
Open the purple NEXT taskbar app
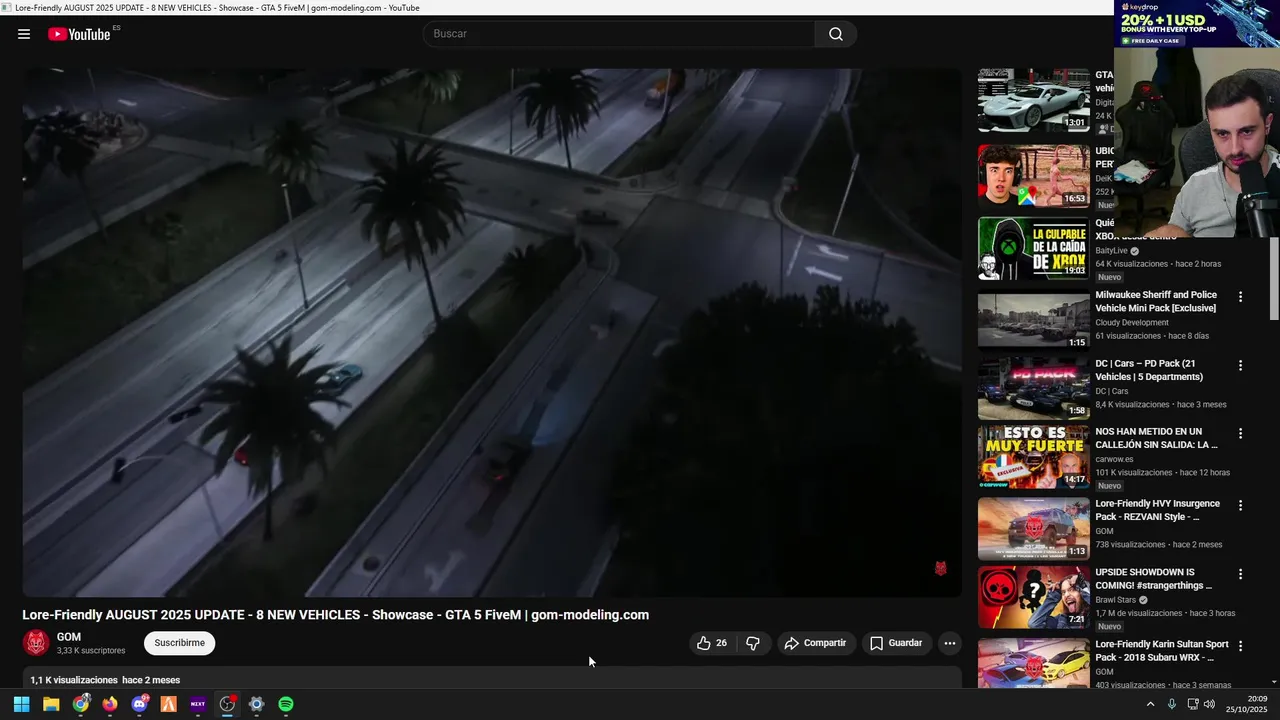click(198, 704)
